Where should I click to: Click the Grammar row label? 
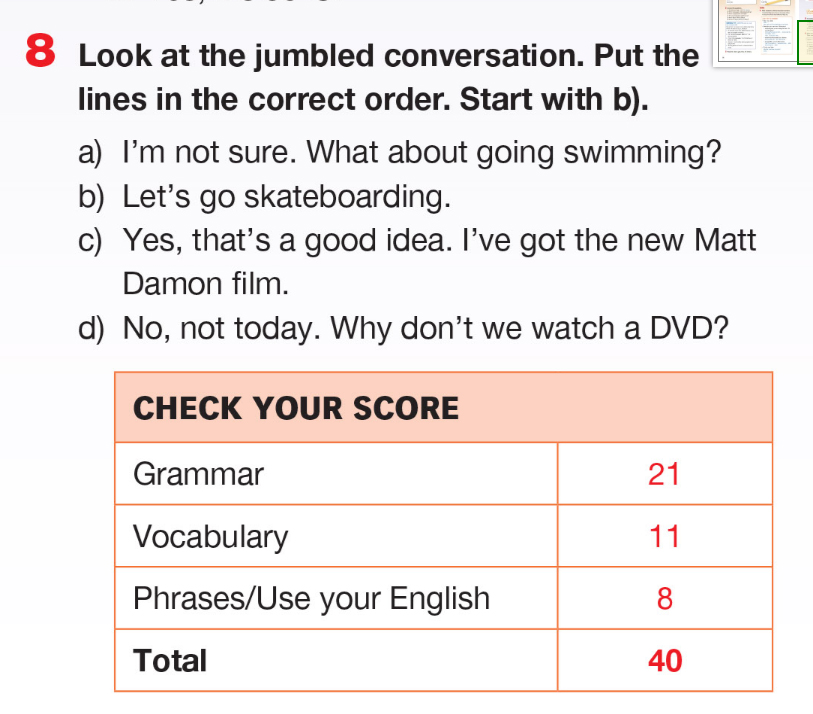198,474
